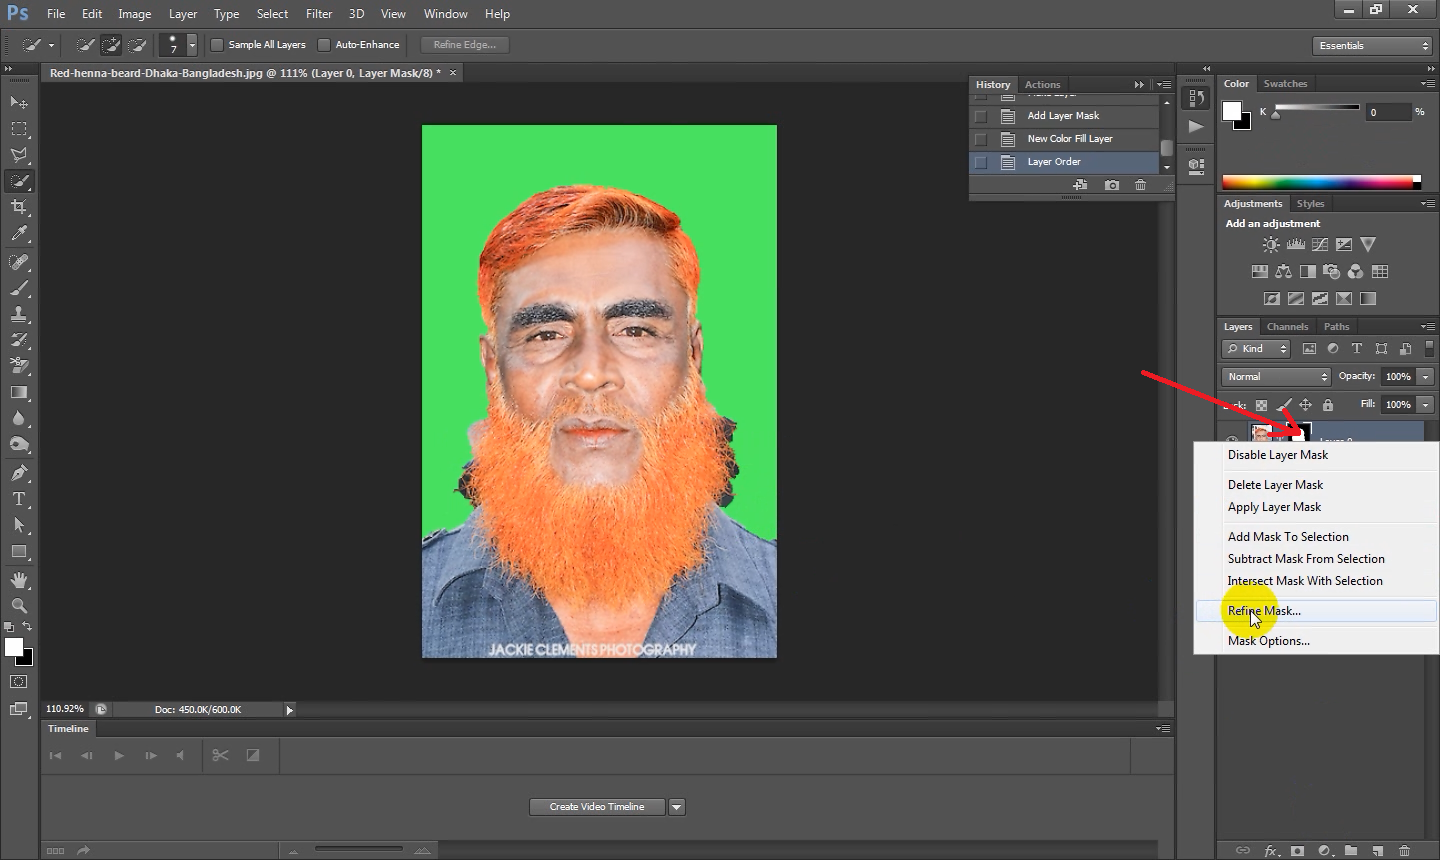Delete current state in History panel
1440x860 pixels.
point(1140,185)
